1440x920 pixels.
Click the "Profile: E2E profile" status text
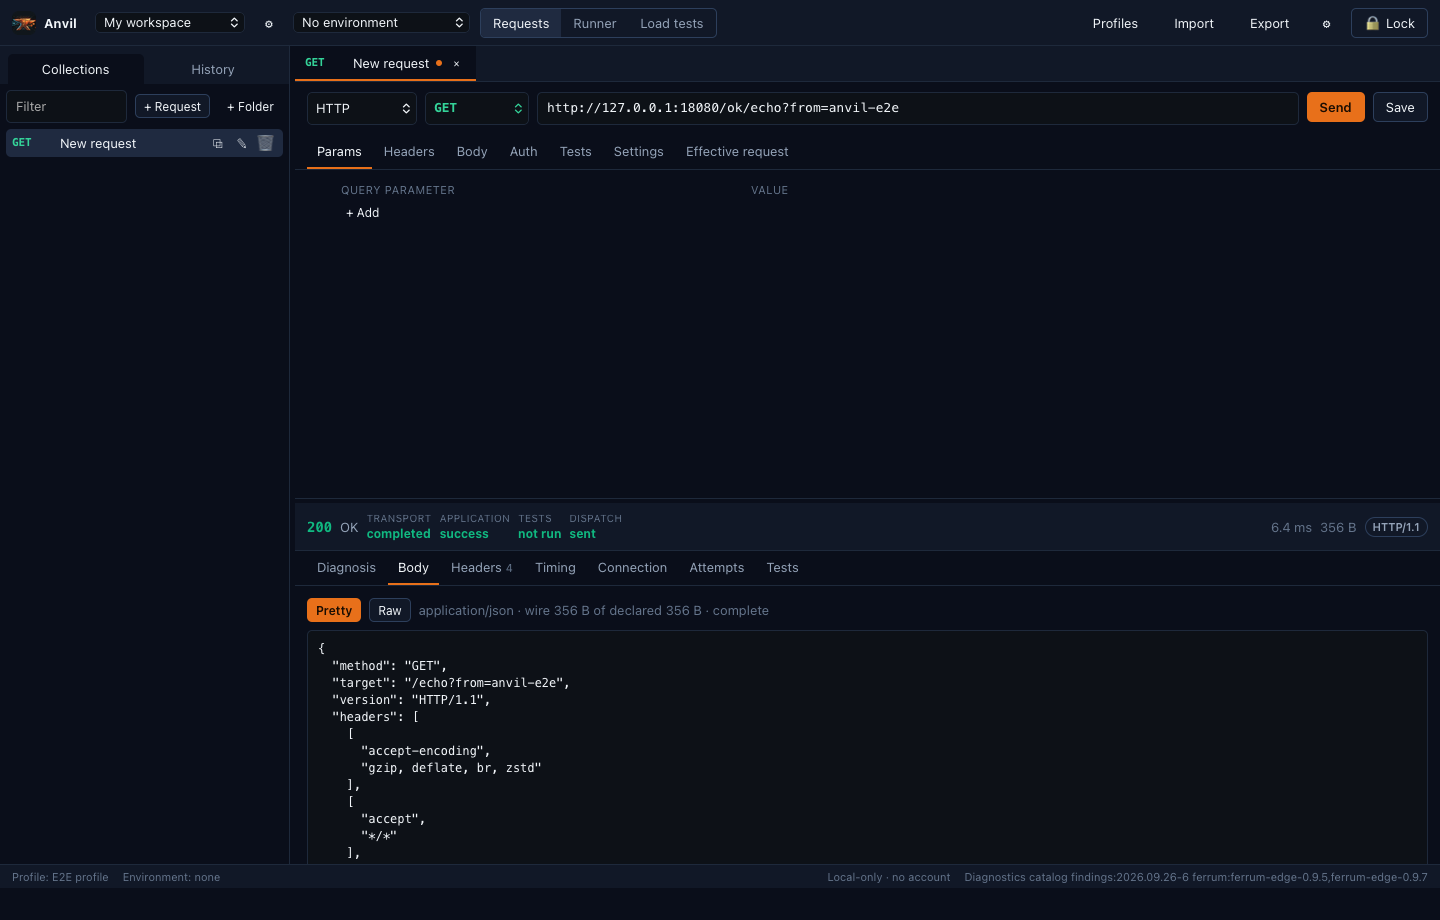click(60, 877)
